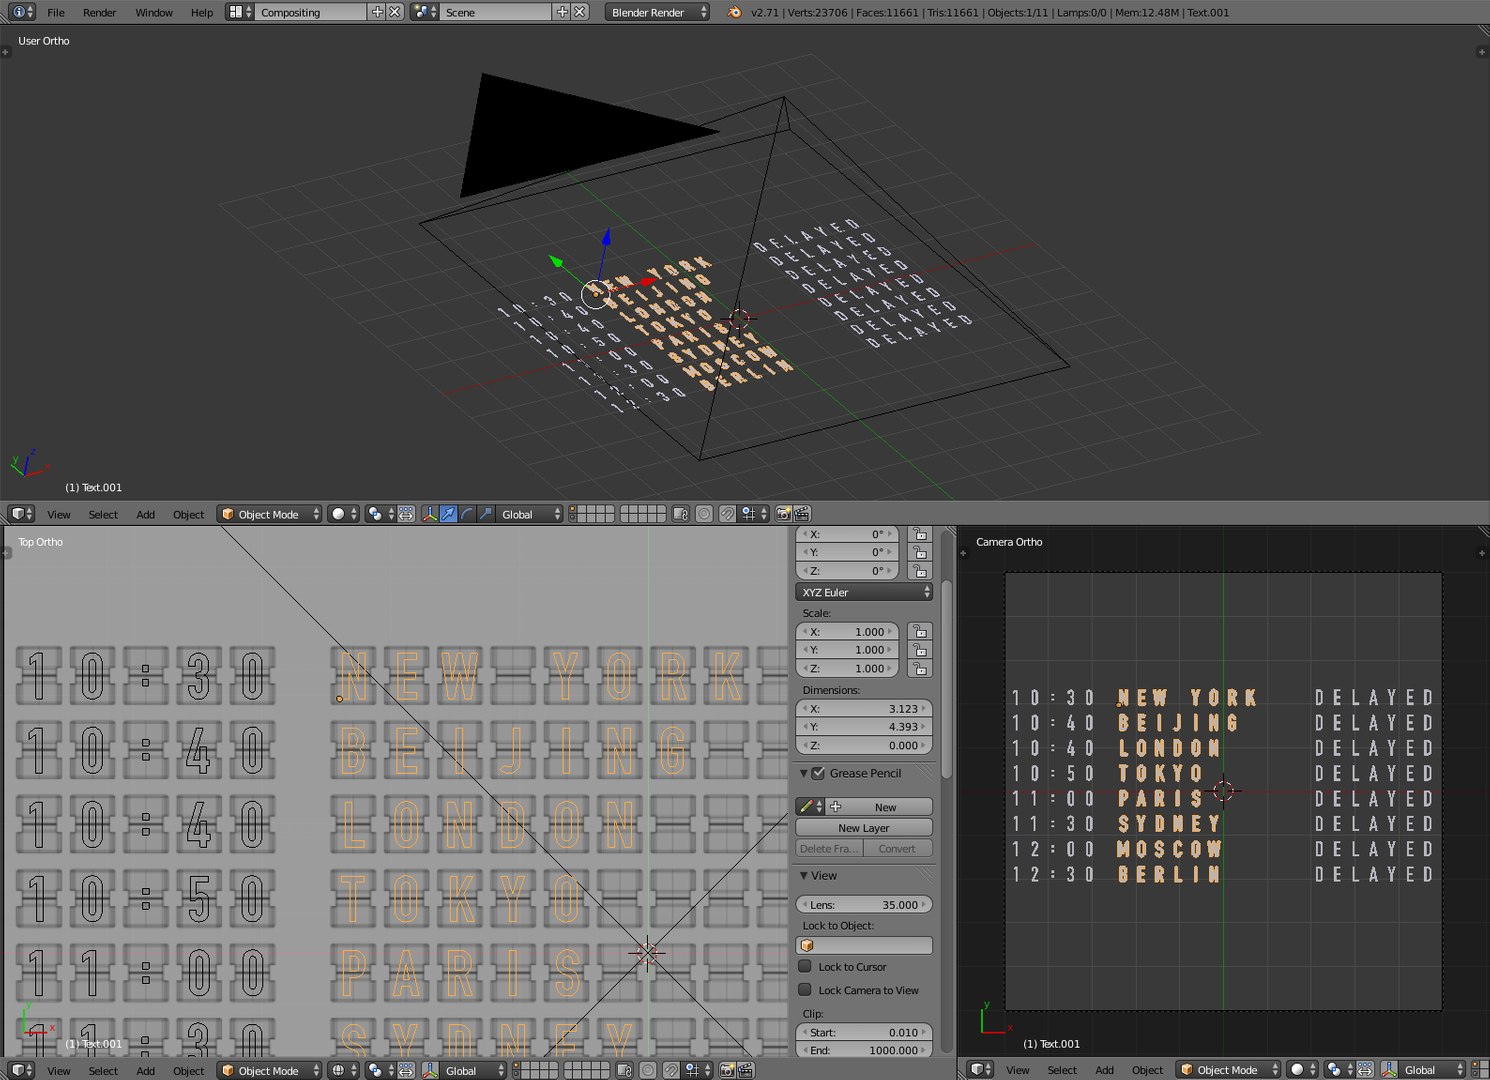Open Object Mode dropdown in main 3D view
Viewport: 1490px width, 1080px height.
(x=270, y=514)
